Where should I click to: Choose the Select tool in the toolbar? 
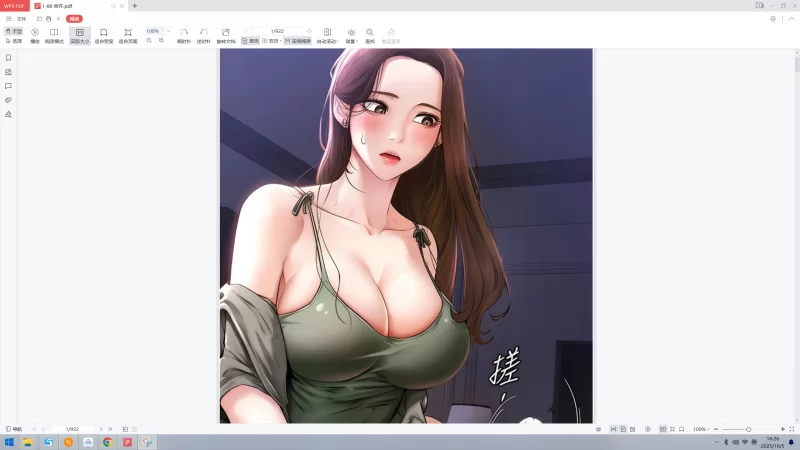[14, 41]
